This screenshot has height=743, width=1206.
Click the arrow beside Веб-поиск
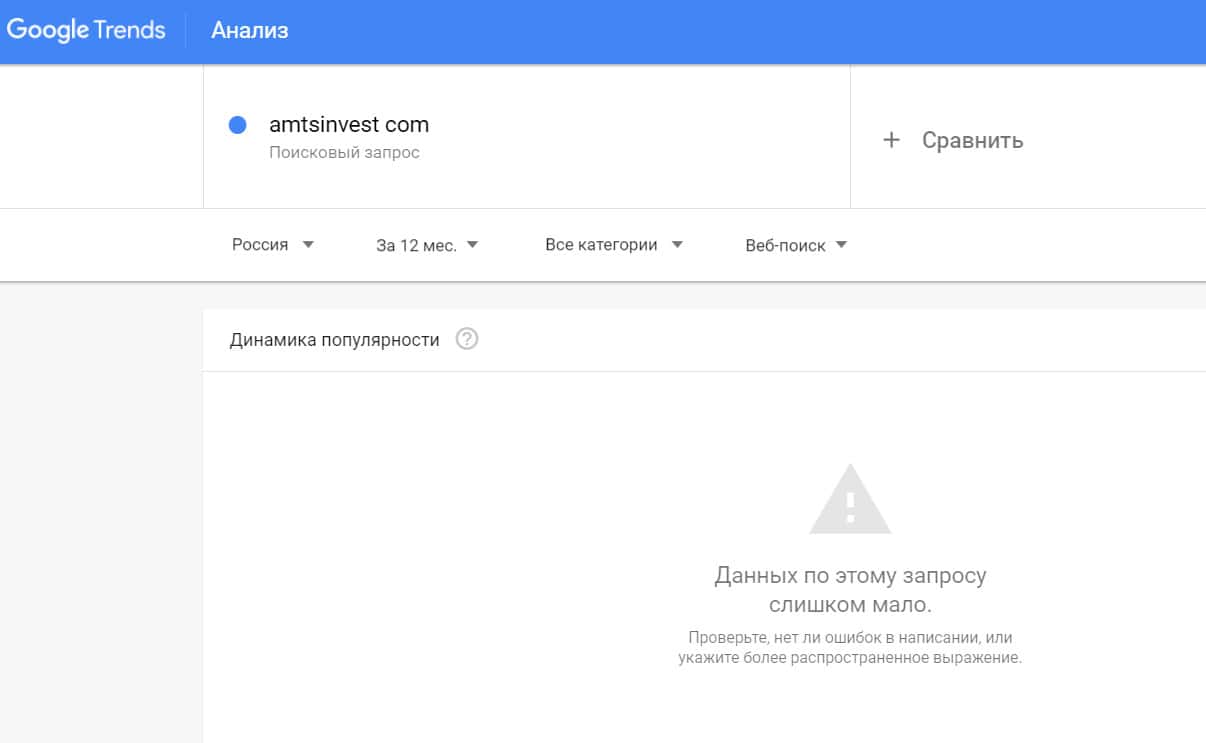pyautogui.click(x=841, y=245)
